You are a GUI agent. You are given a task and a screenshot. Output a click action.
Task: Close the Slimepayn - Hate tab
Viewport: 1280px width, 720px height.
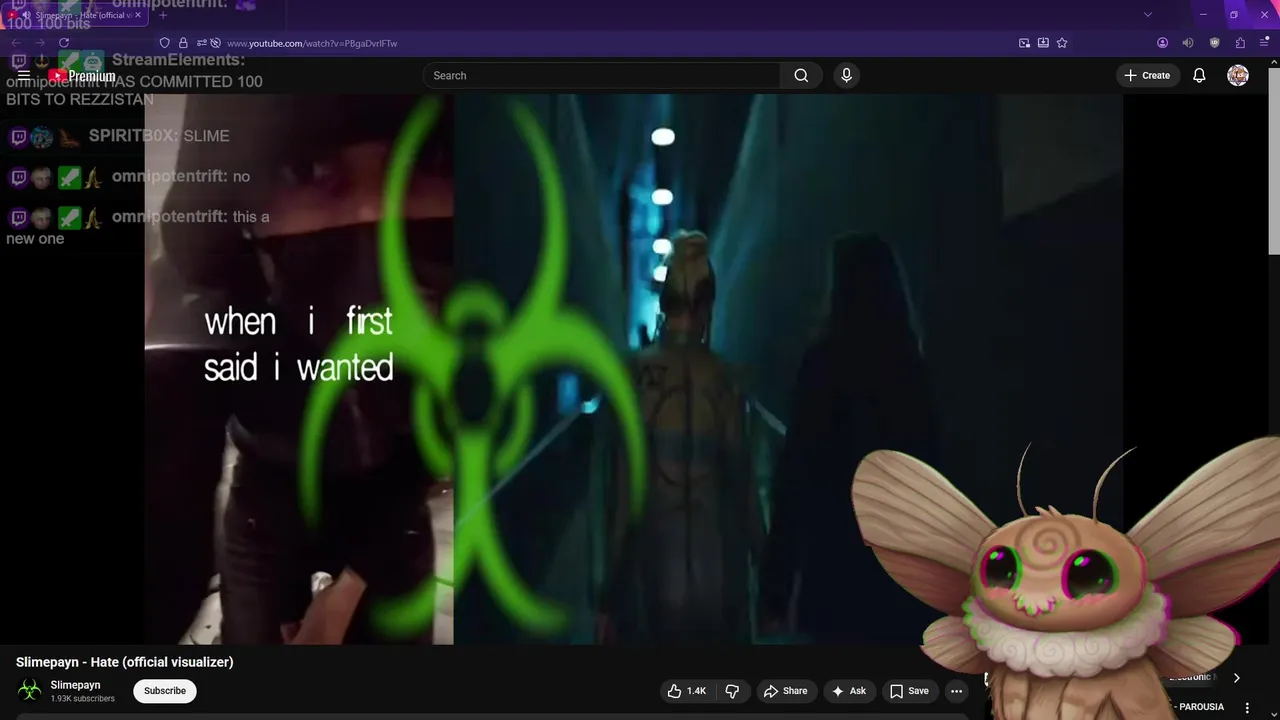pyautogui.click(x=139, y=15)
